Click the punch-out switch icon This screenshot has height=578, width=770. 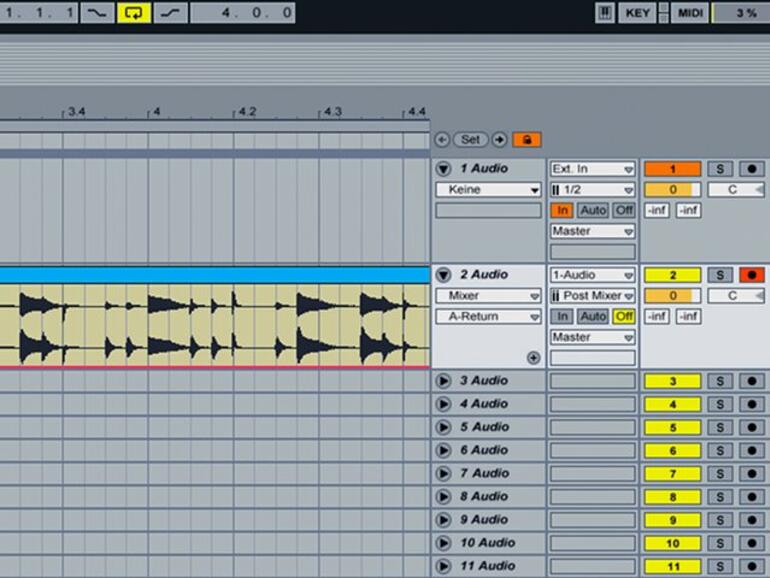(169, 12)
